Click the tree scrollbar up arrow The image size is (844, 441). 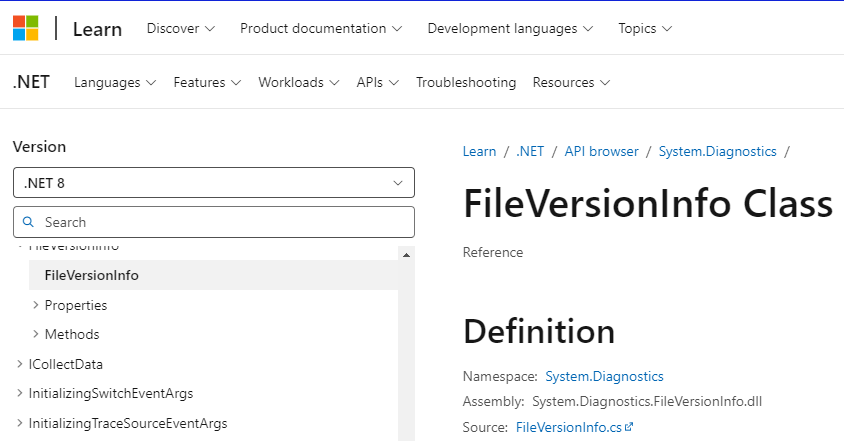tap(406, 255)
